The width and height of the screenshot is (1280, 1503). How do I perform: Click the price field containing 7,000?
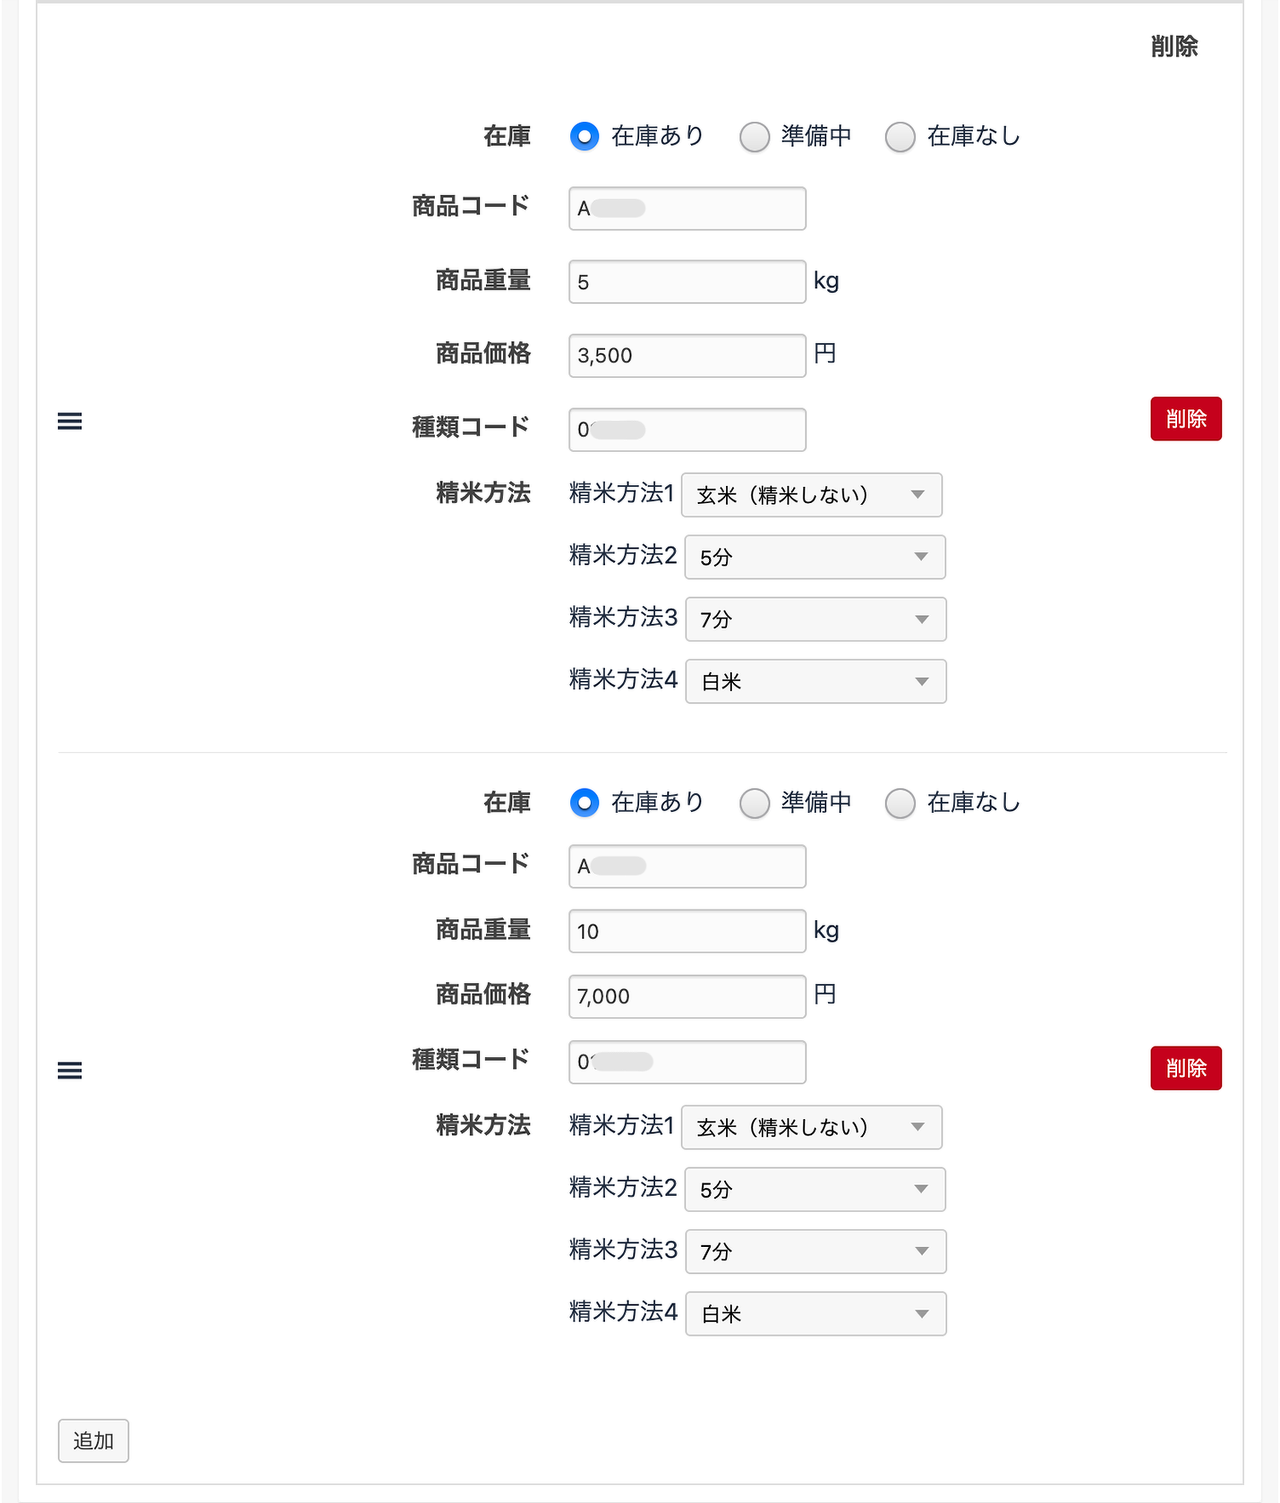687,996
